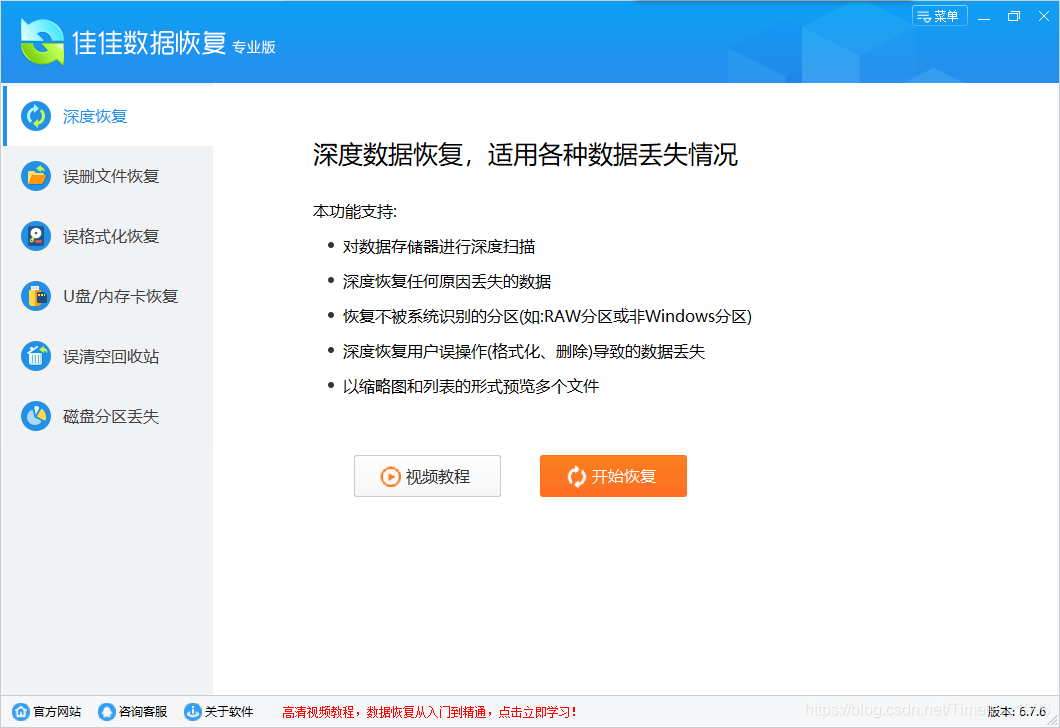The width and height of the screenshot is (1060, 728).
Task: Click the red 高清视频教程 promo link
Action: pyautogui.click(x=430, y=712)
